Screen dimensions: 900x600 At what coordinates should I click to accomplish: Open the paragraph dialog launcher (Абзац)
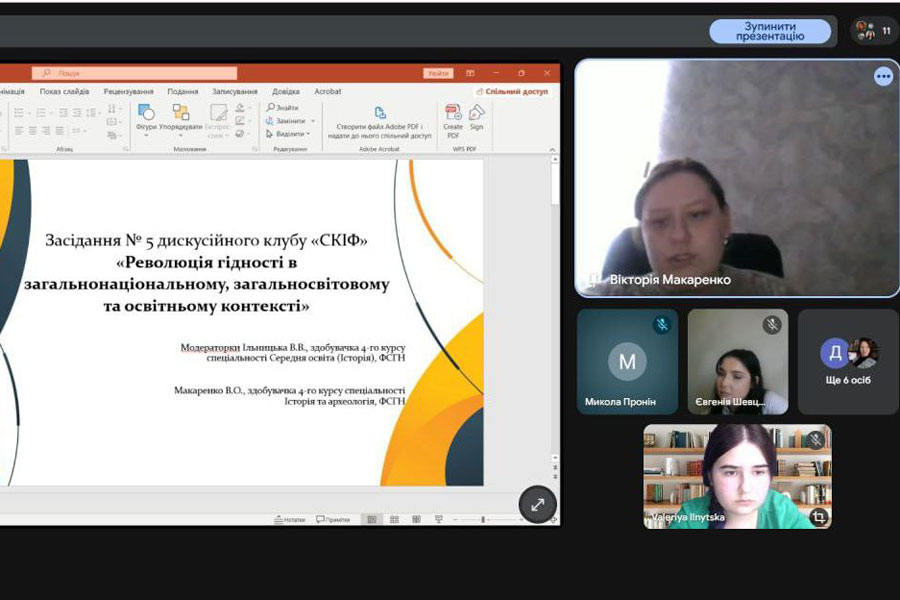coord(126,149)
